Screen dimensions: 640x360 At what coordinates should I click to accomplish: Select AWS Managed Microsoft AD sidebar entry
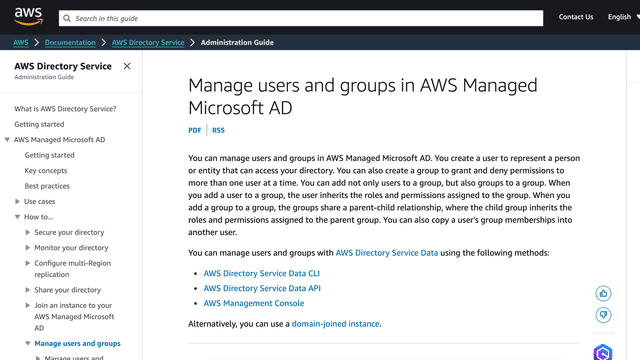(x=60, y=140)
